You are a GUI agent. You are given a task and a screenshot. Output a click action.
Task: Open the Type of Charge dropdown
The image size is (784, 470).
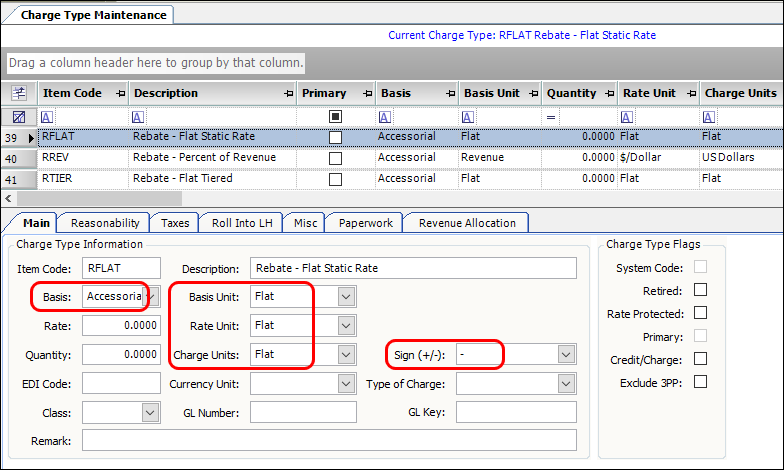coord(566,384)
